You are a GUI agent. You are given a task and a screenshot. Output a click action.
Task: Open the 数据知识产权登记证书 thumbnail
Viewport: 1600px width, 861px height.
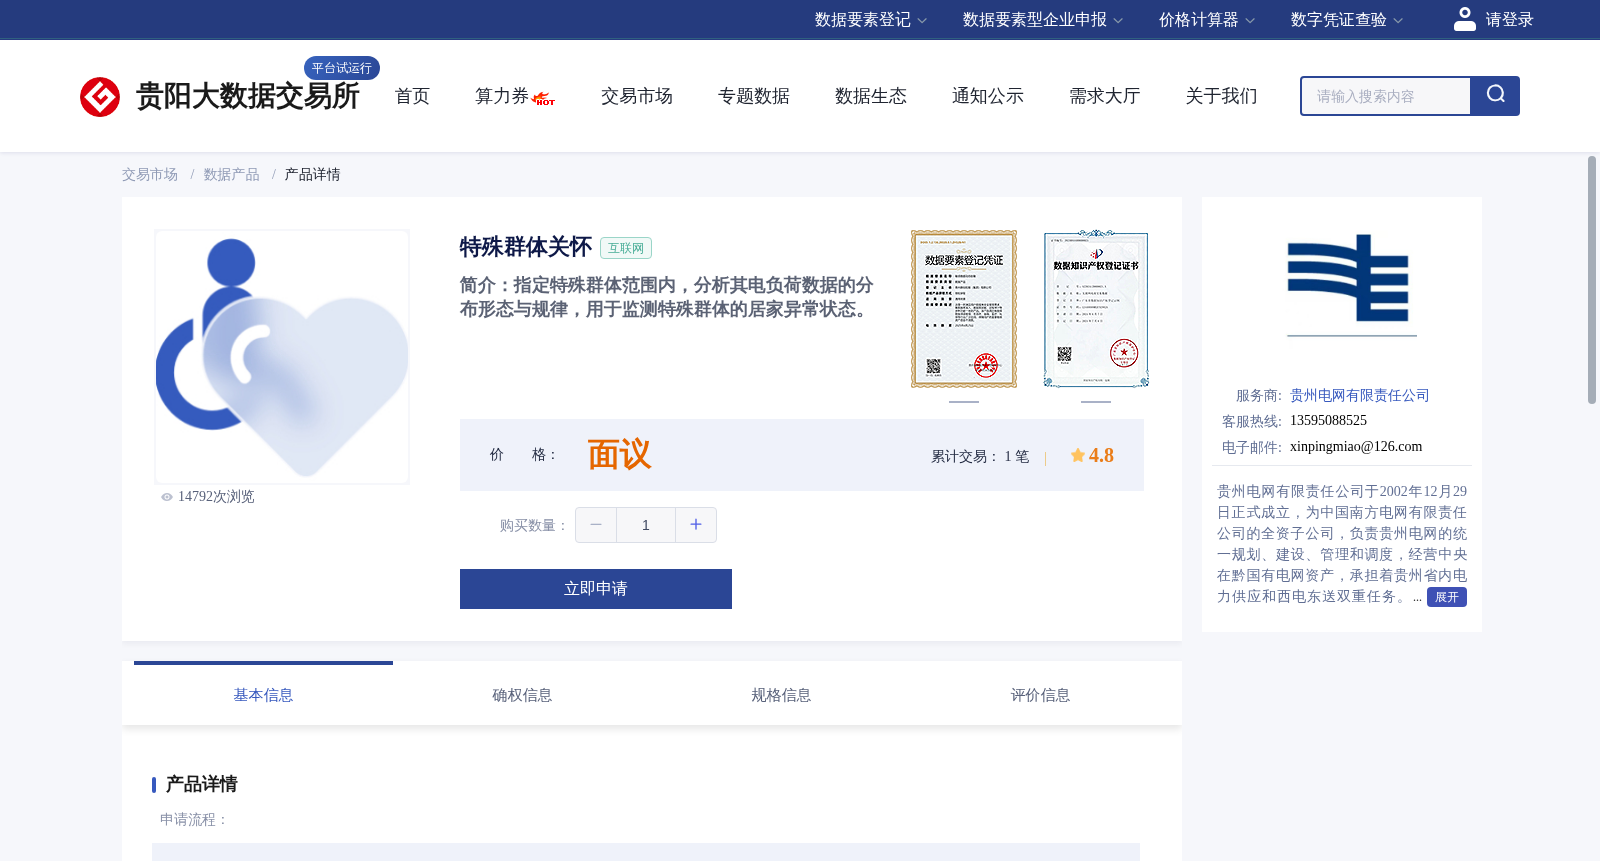tap(1096, 309)
